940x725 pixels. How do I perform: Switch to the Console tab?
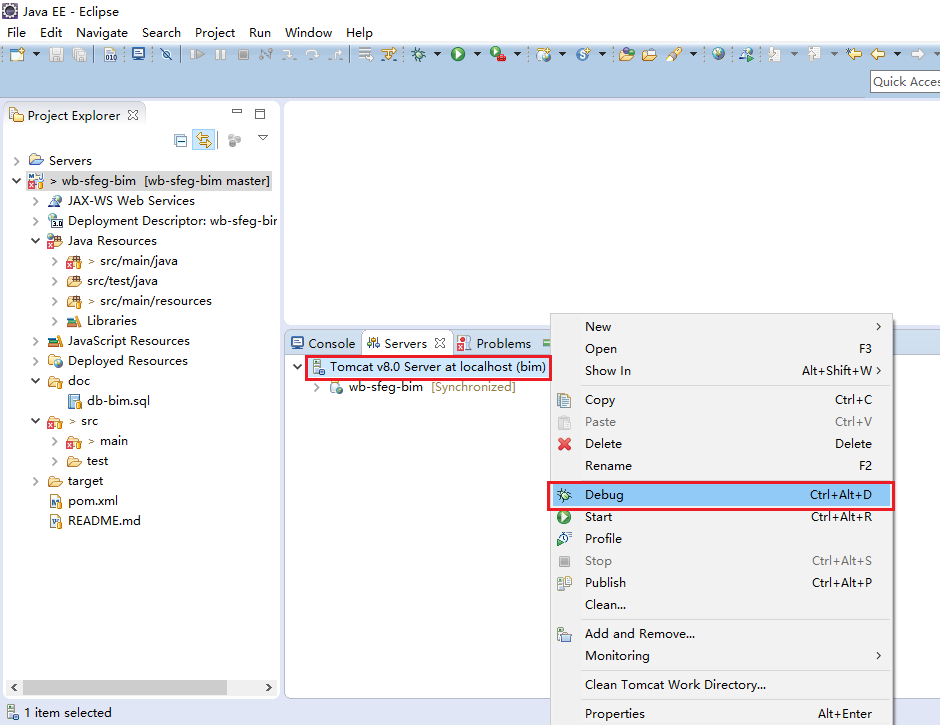323,343
